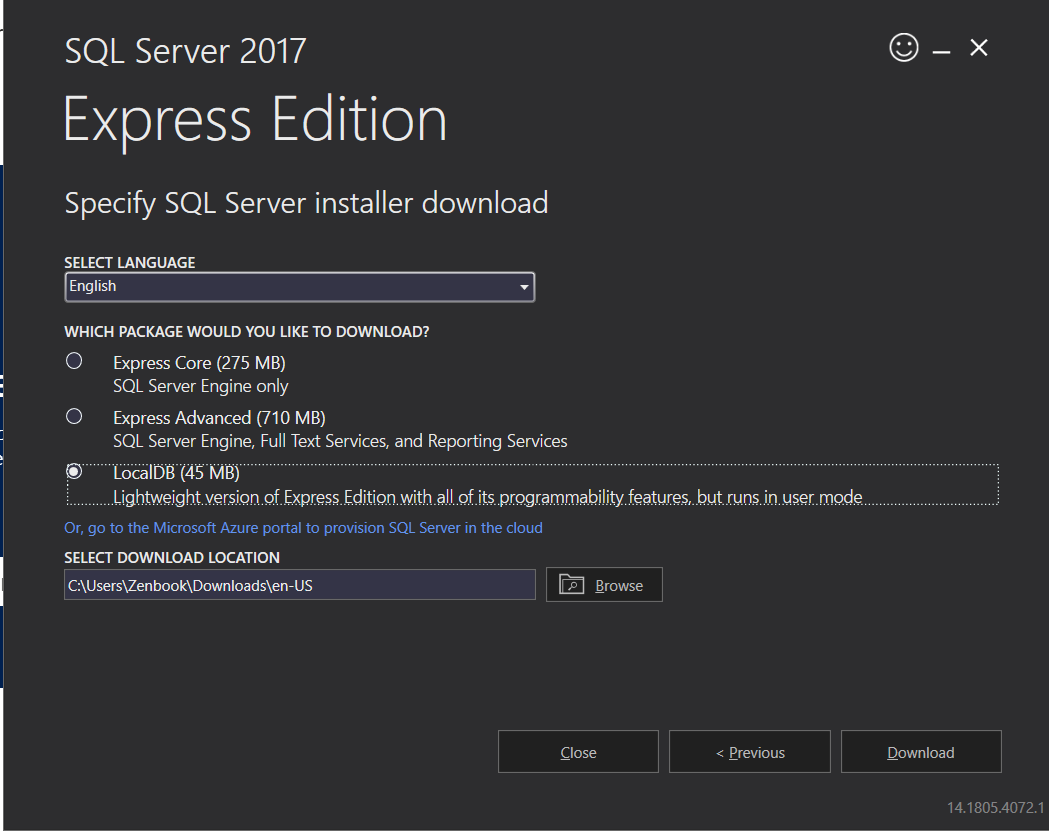Minimize the SQL Server installer window
This screenshot has width=1049, height=833.
pyautogui.click(x=941, y=51)
